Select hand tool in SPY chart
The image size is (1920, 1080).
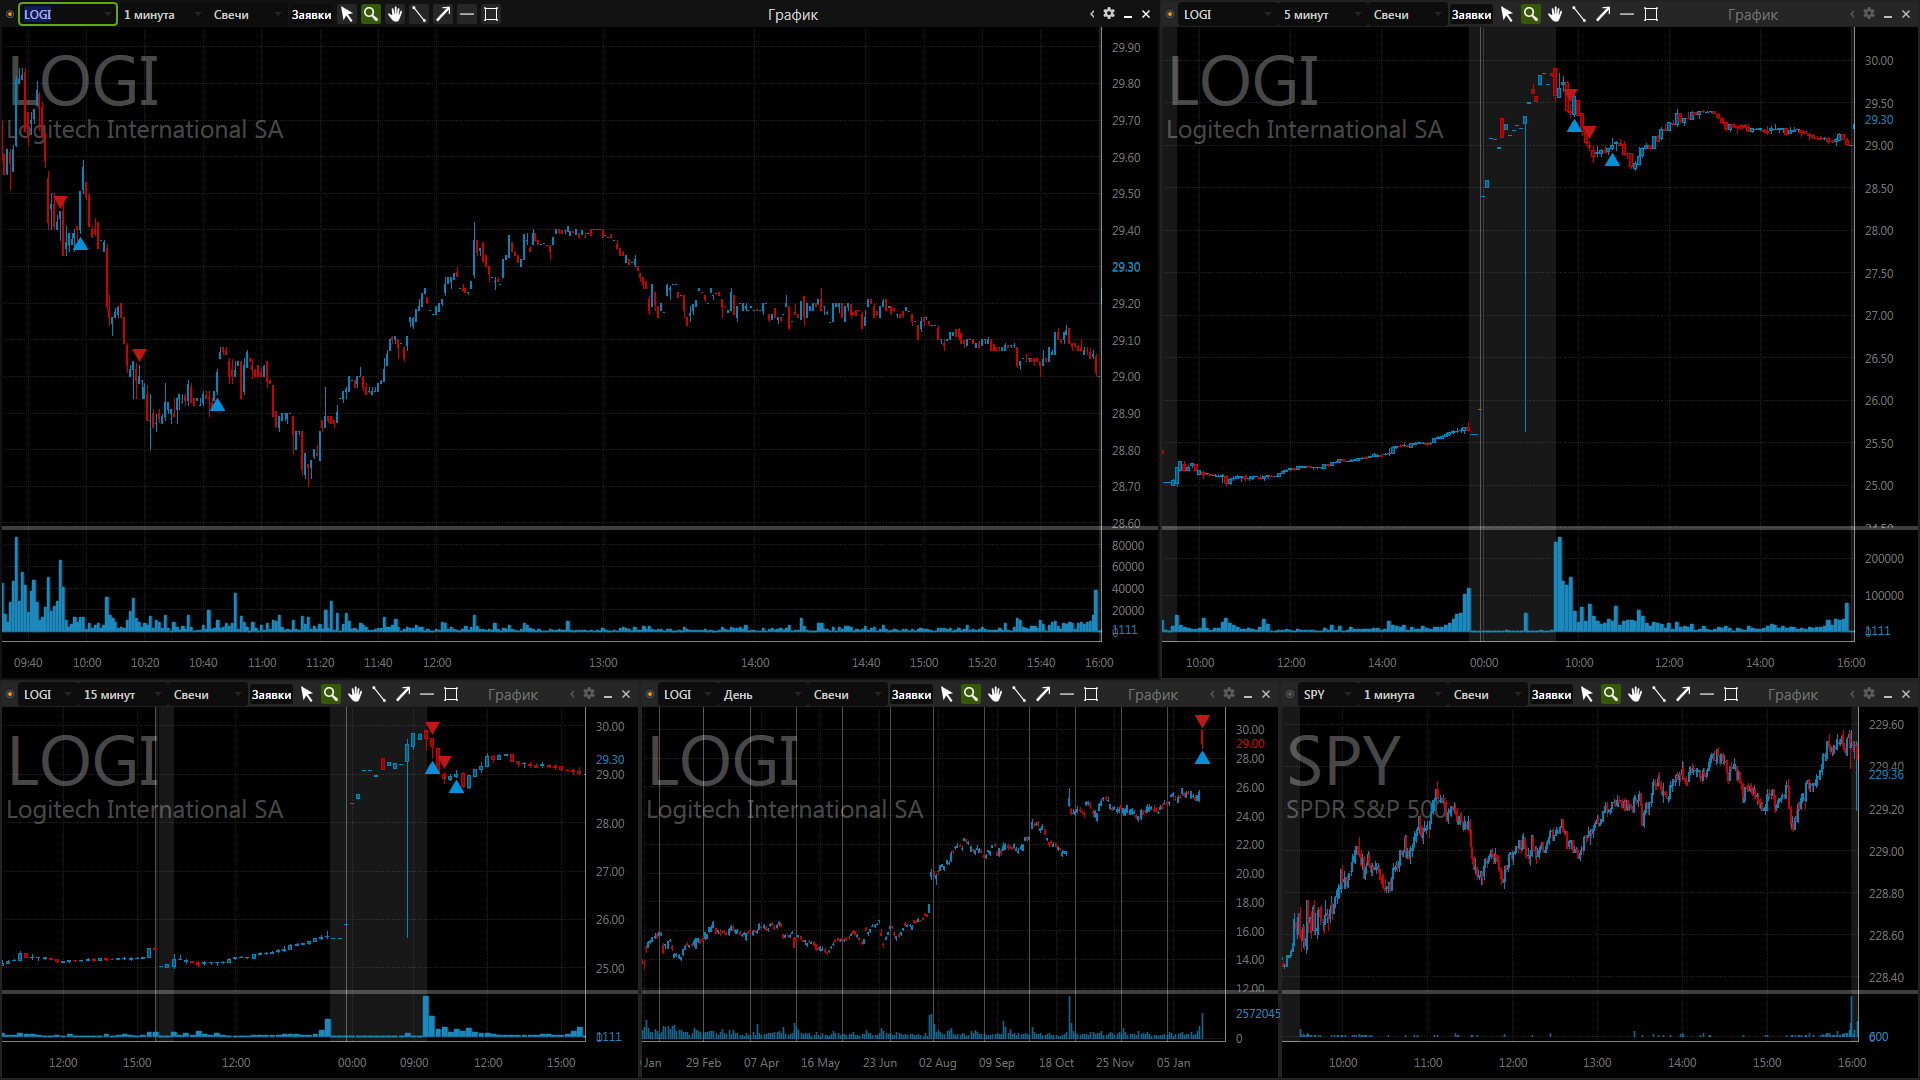click(1635, 694)
